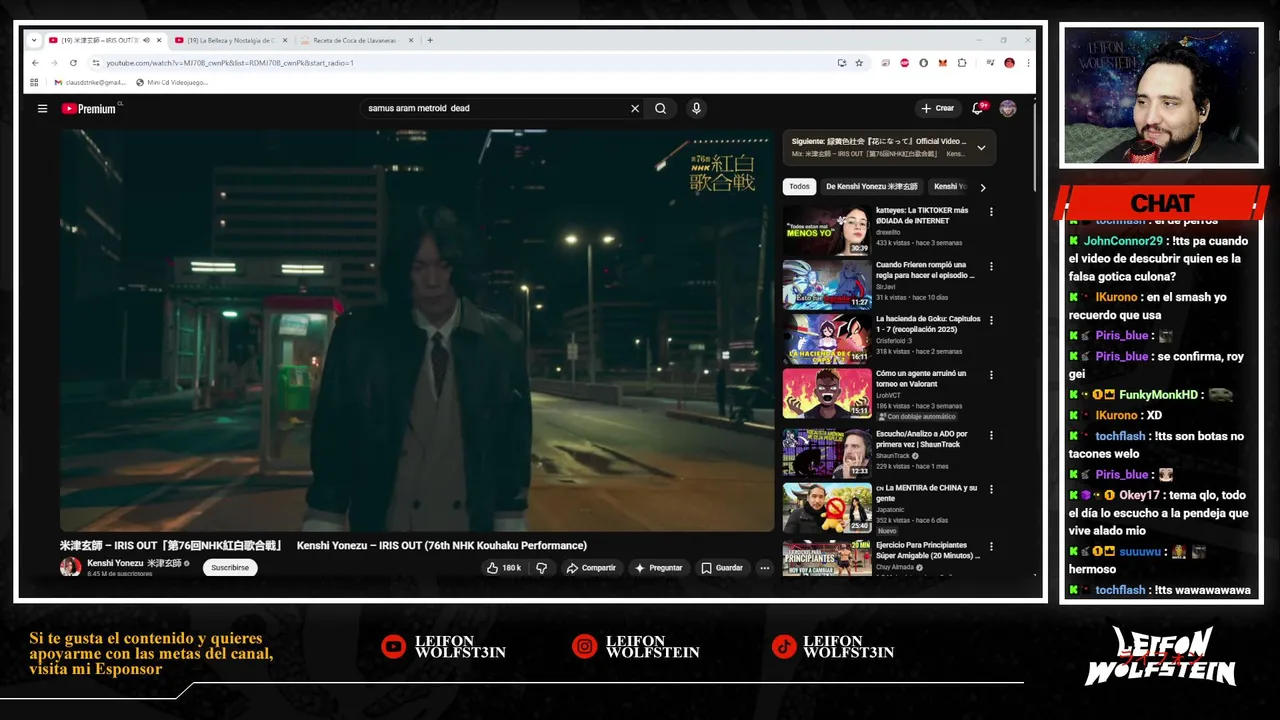Run search with the magnifier icon
Screen dimensions: 1280x720
[x=661, y=108]
